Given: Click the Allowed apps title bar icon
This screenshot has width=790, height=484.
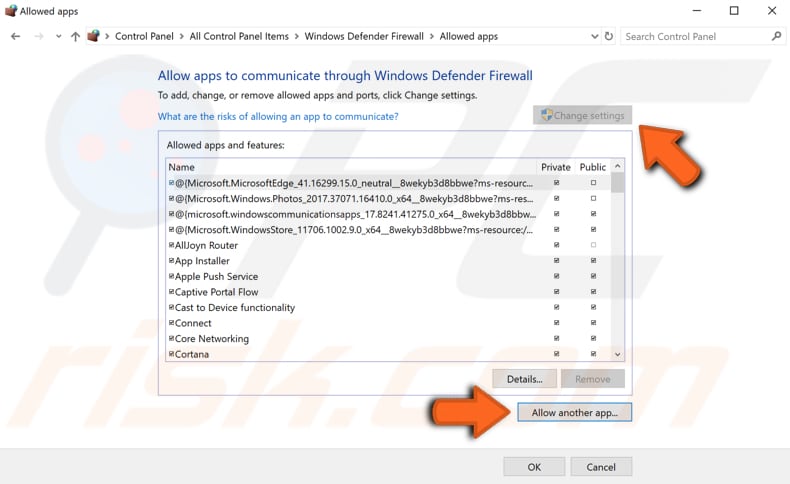Looking at the screenshot, I should [11, 11].
